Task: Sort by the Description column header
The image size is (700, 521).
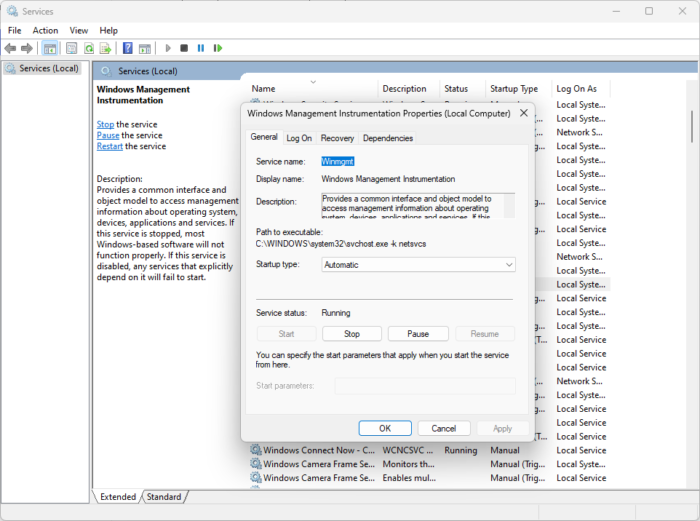Action: click(x=408, y=88)
